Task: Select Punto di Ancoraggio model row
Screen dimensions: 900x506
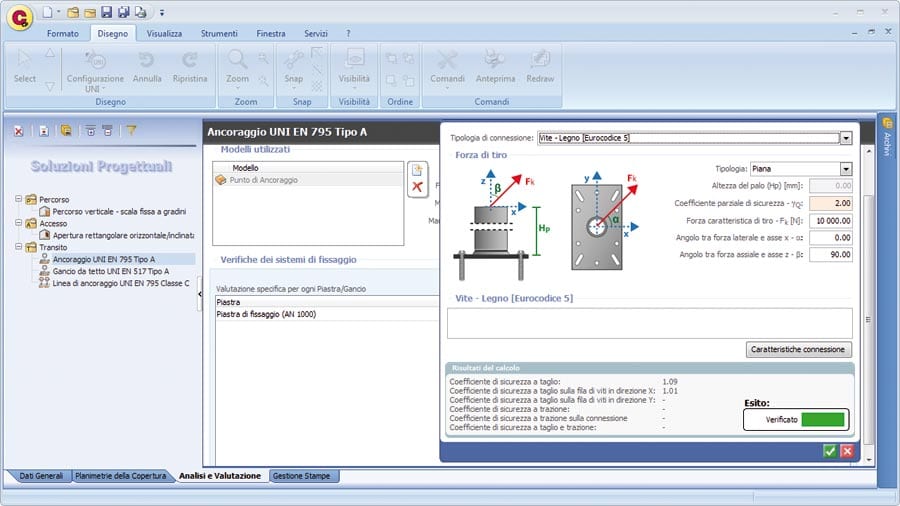Action: pos(308,180)
